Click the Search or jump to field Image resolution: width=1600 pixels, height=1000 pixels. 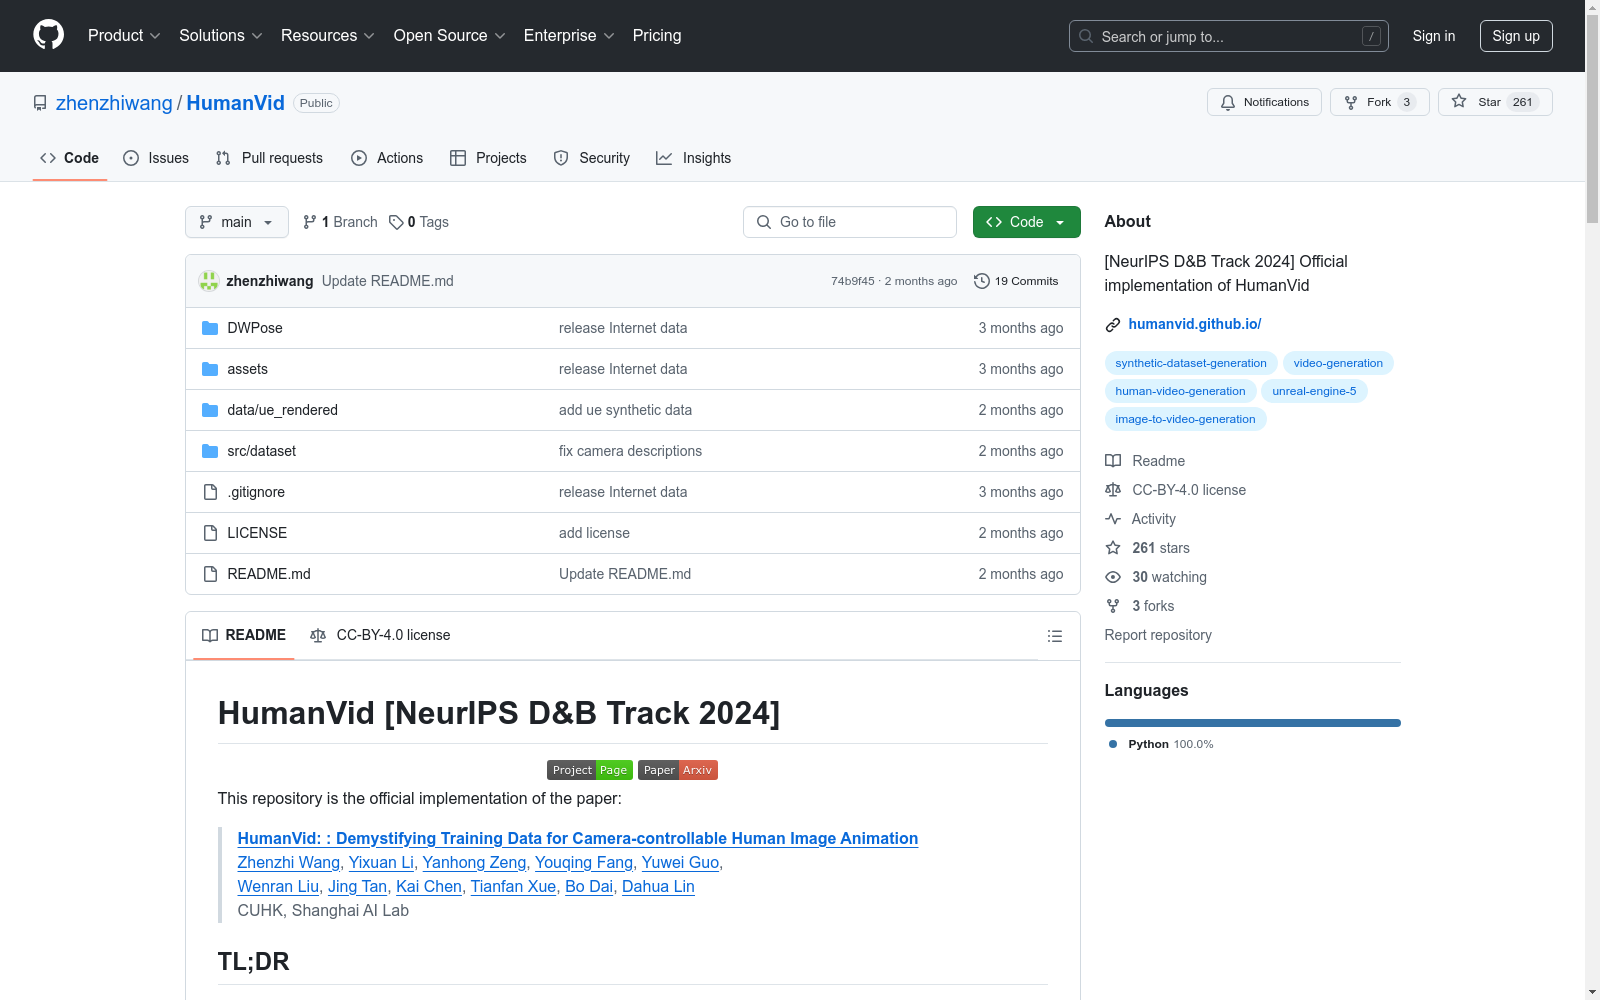coord(1229,36)
